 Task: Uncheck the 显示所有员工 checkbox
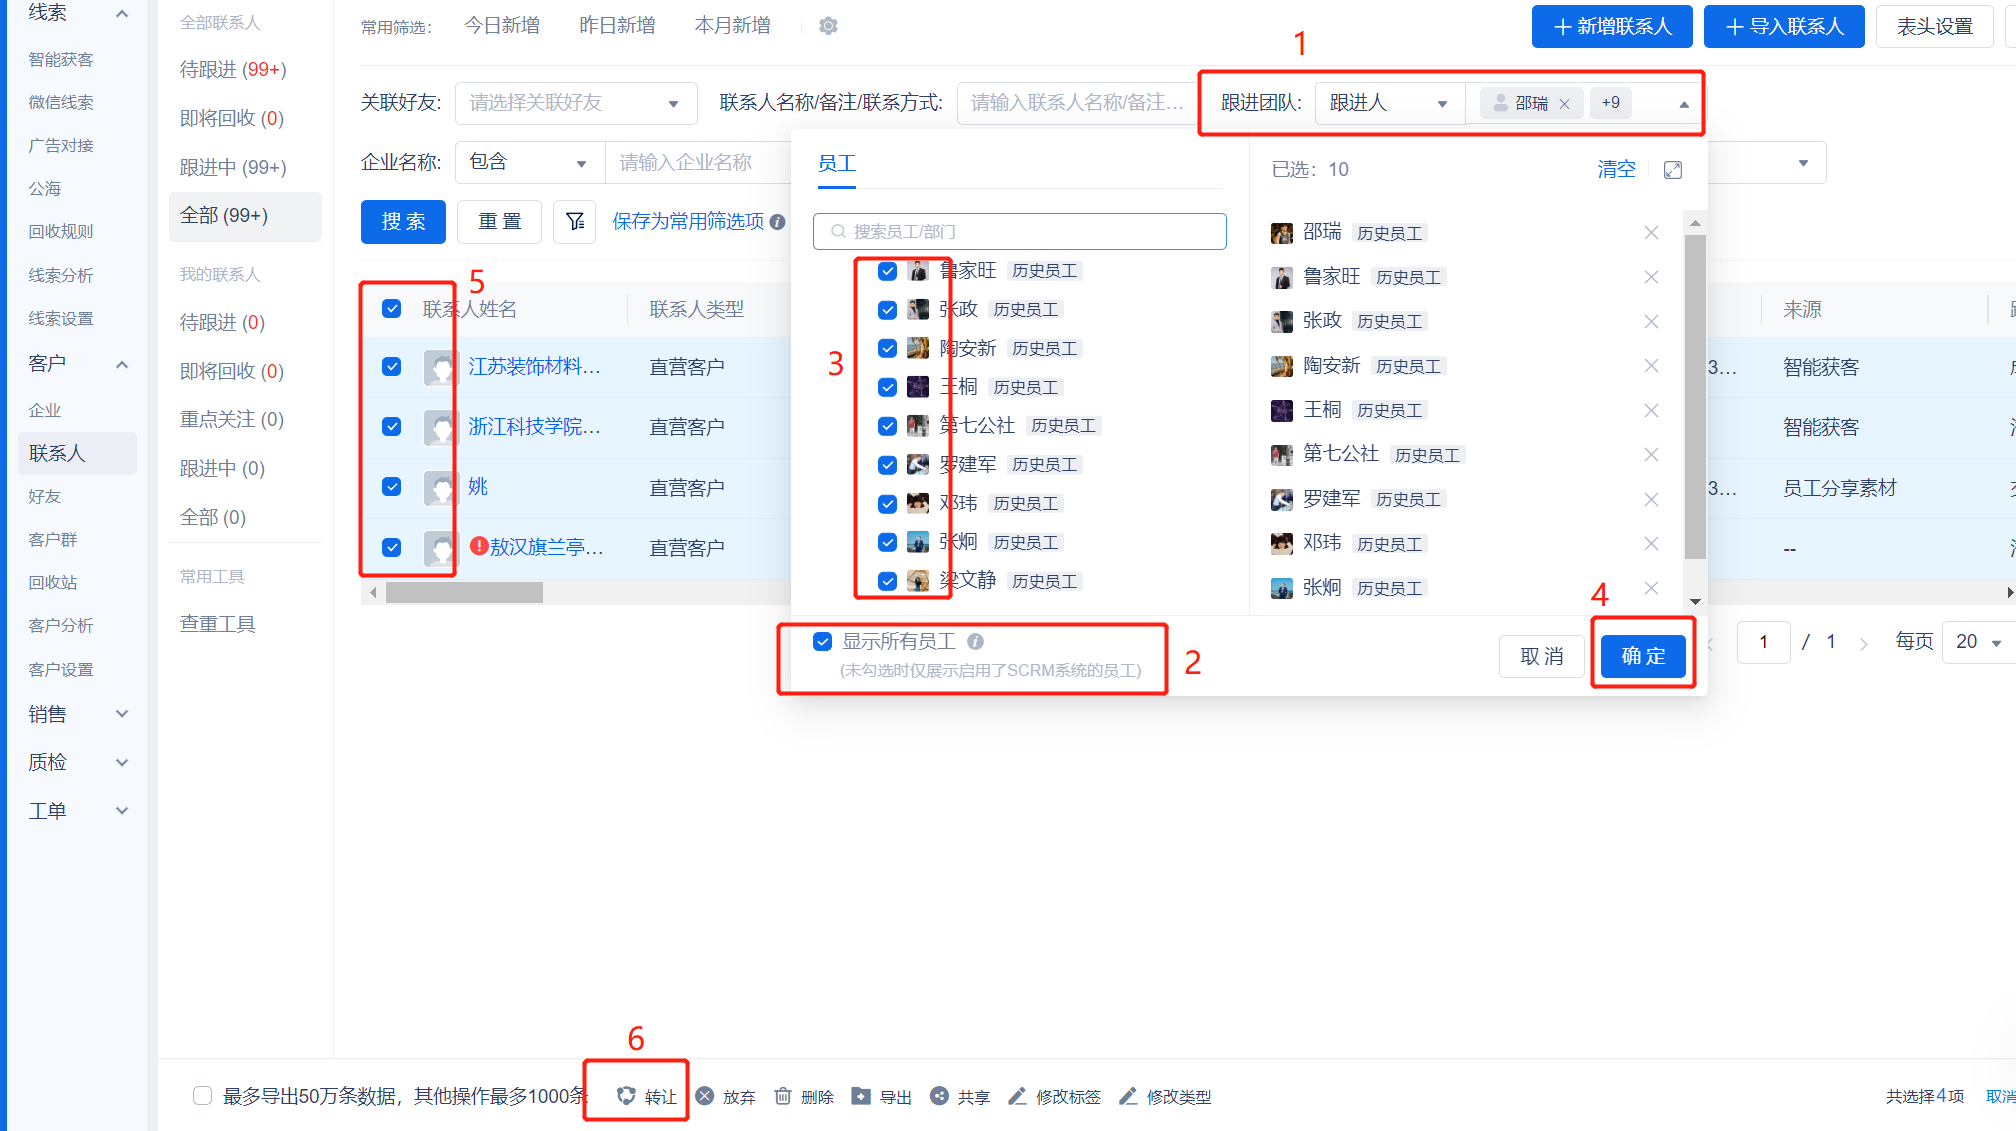tap(822, 641)
